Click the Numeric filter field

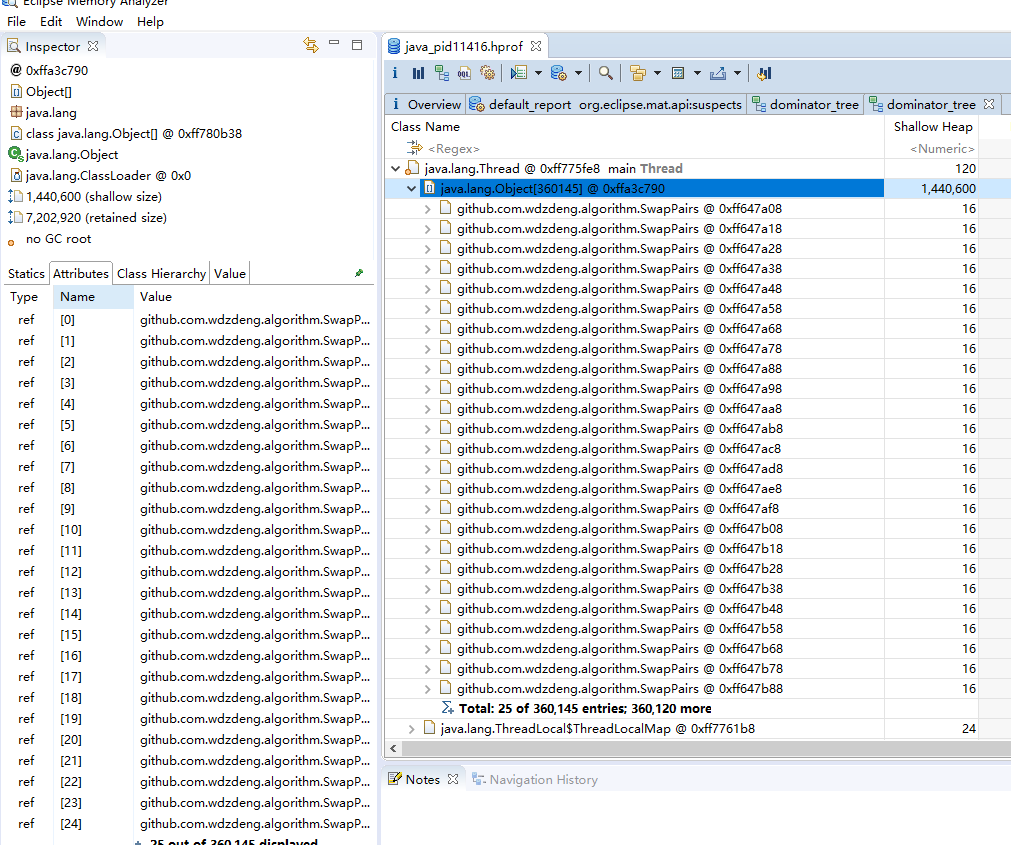pyautogui.click(x=932, y=148)
